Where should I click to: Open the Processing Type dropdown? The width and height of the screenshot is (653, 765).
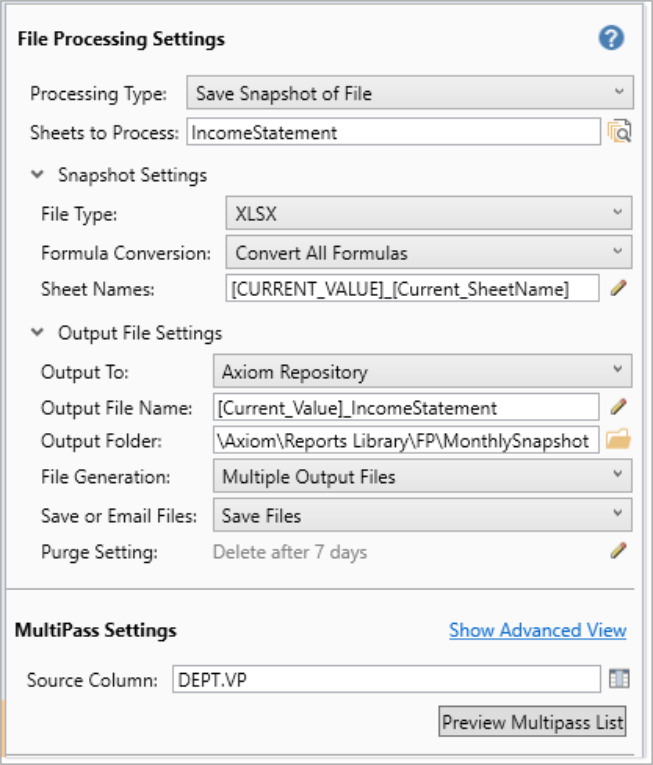(x=410, y=94)
